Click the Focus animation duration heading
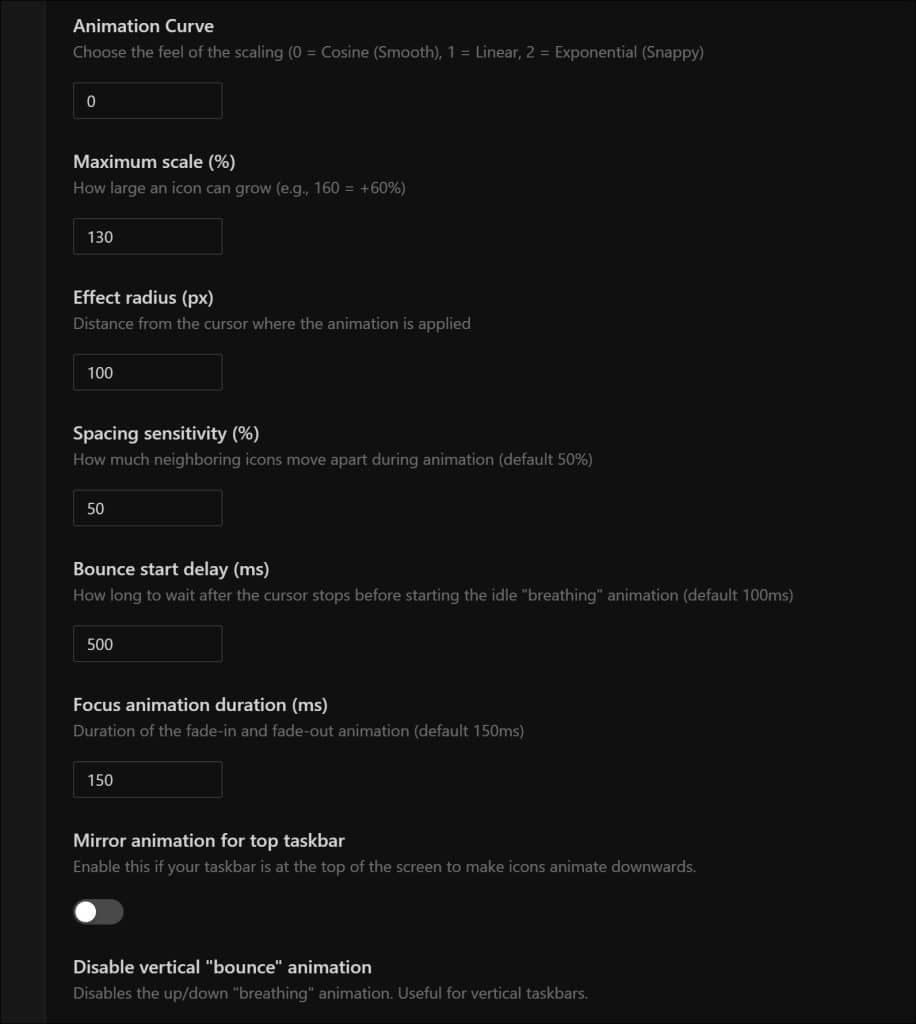The image size is (916, 1024). point(200,704)
